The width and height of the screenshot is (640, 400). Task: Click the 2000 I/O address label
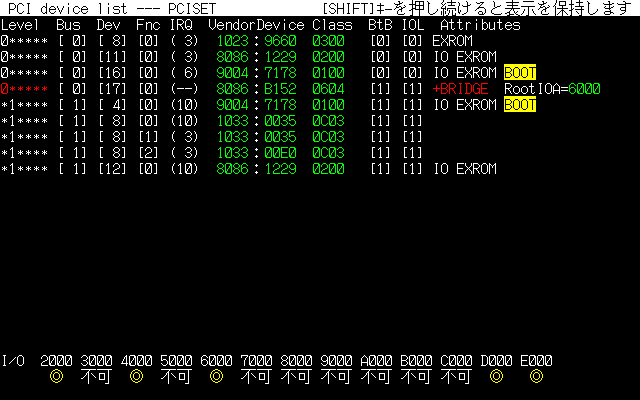(56, 361)
